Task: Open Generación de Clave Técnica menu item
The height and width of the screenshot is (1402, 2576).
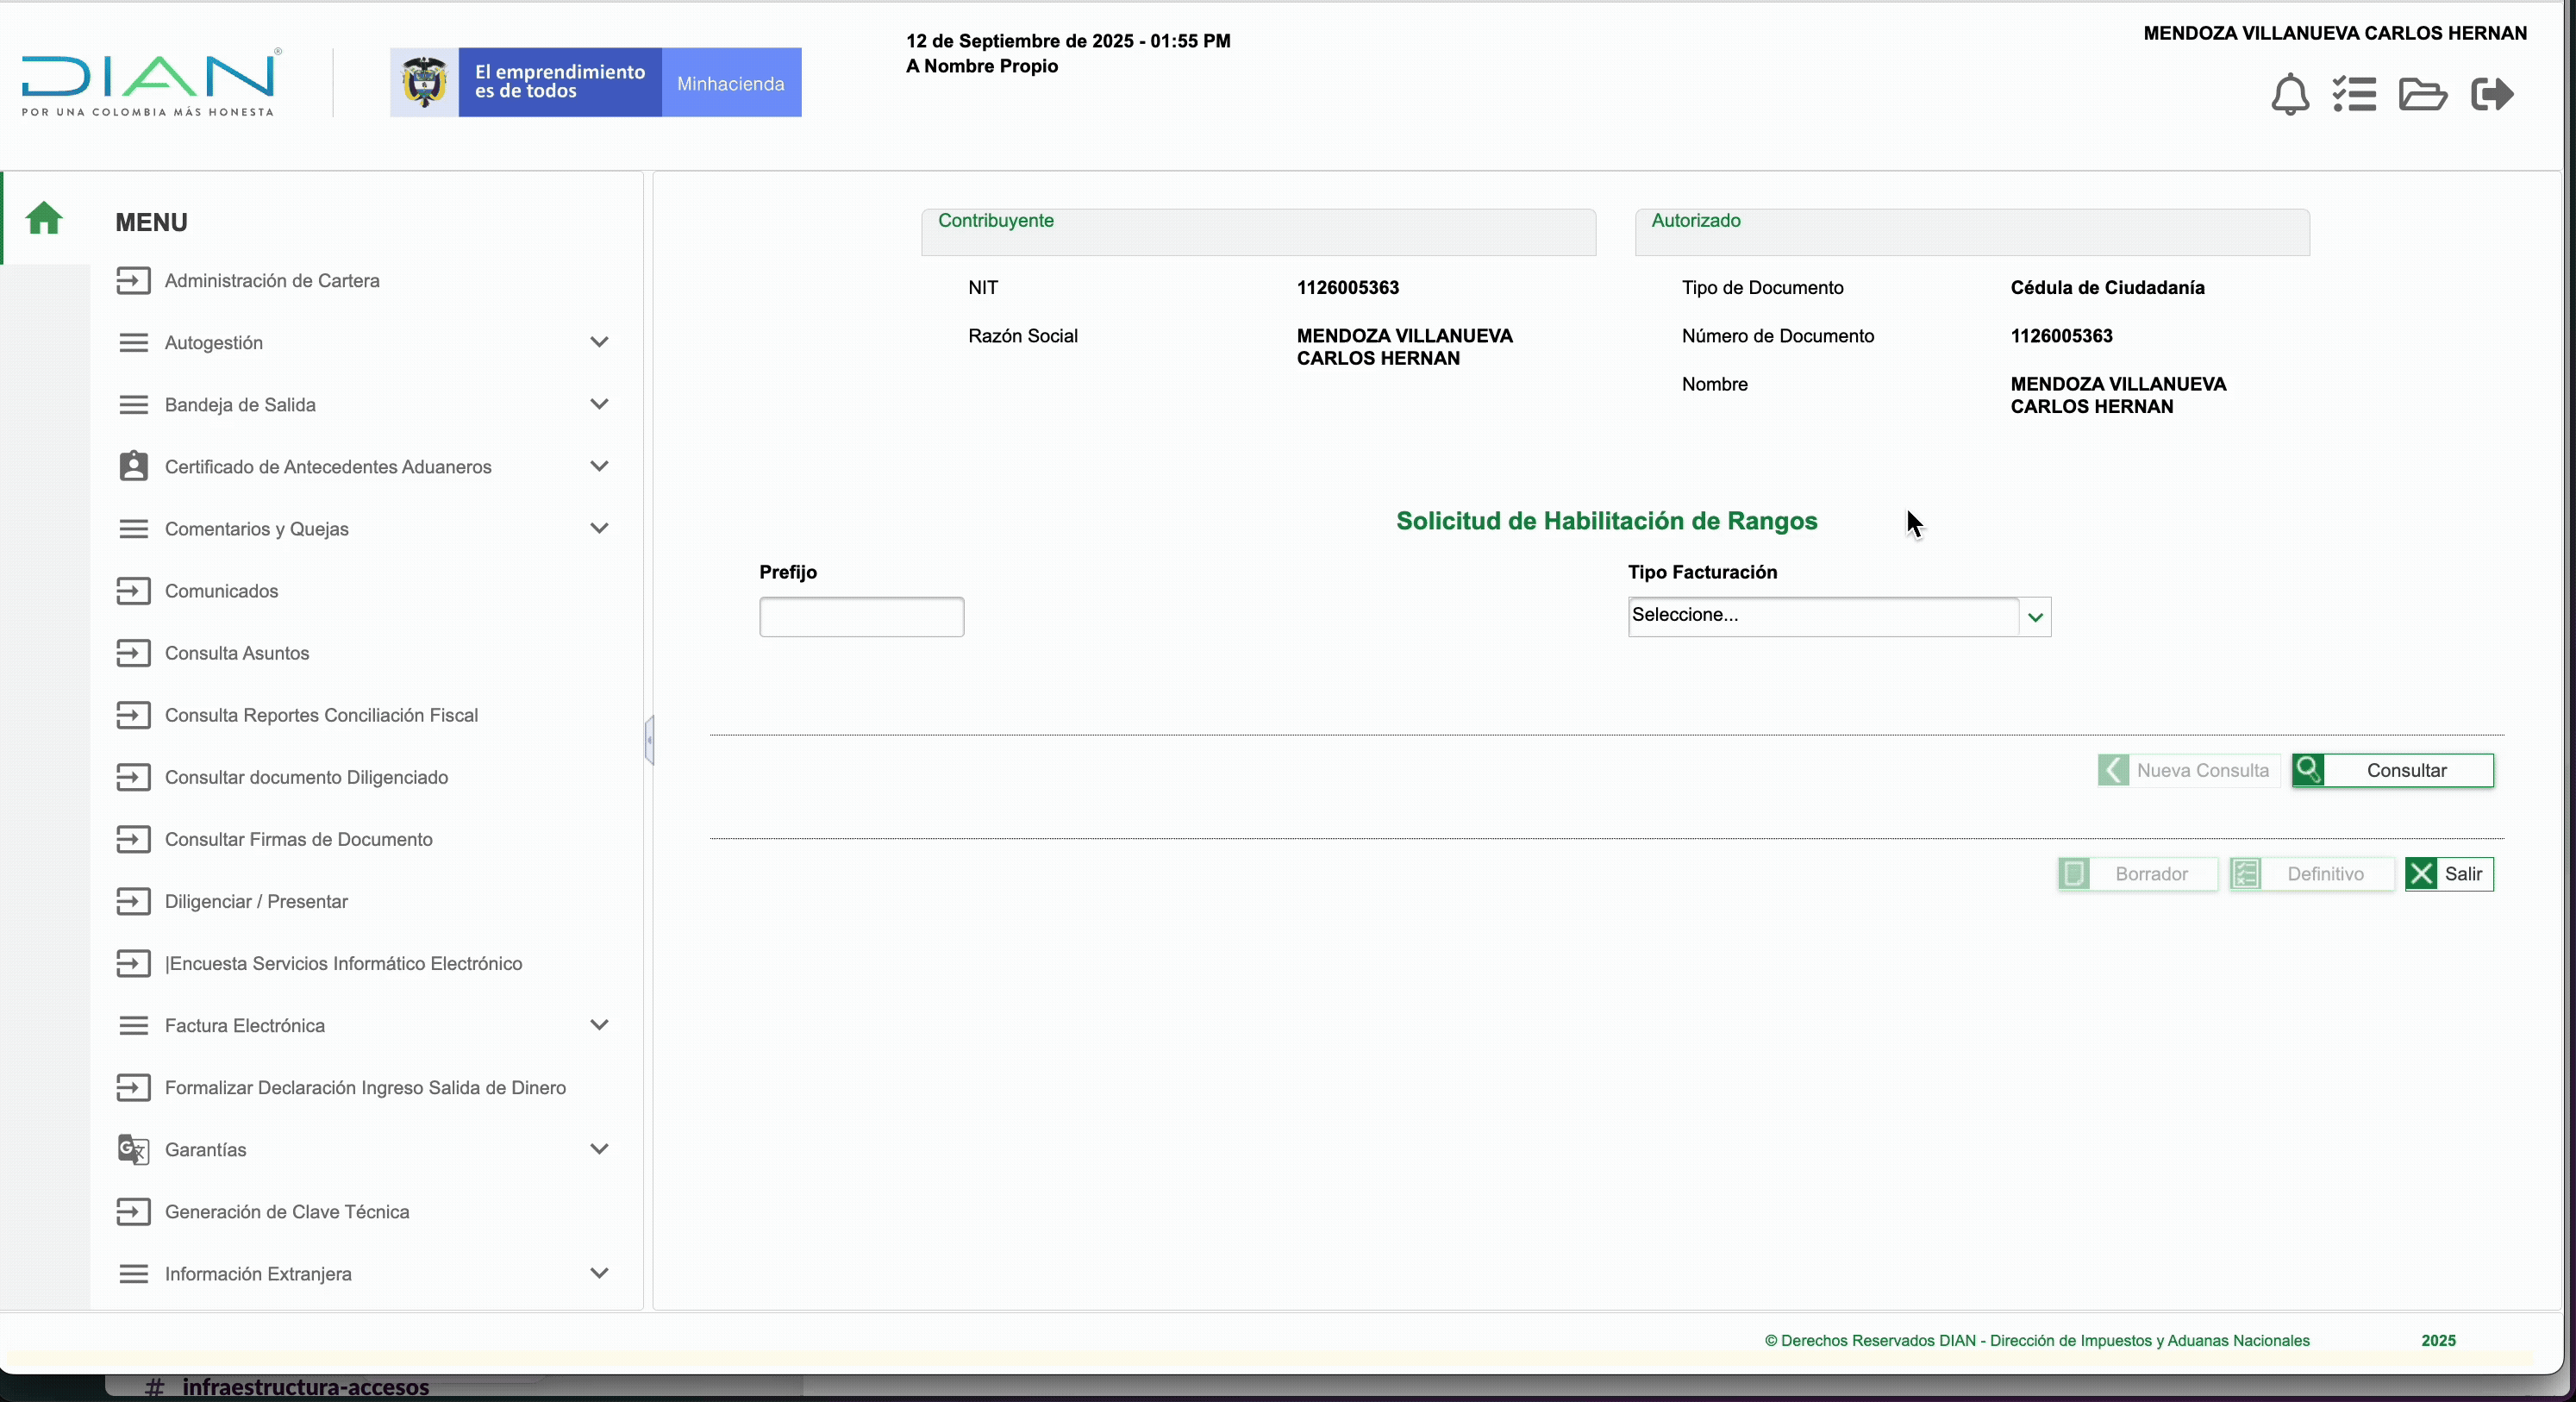Action: pyautogui.click(x=287, y=1212)
